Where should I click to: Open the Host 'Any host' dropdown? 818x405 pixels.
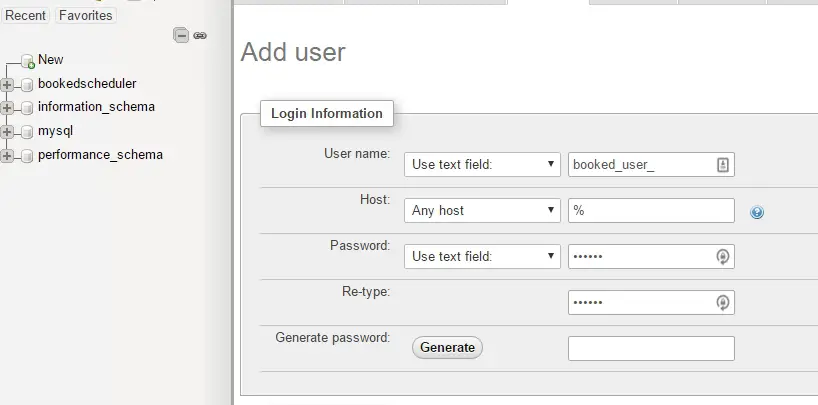coord(482,210)
